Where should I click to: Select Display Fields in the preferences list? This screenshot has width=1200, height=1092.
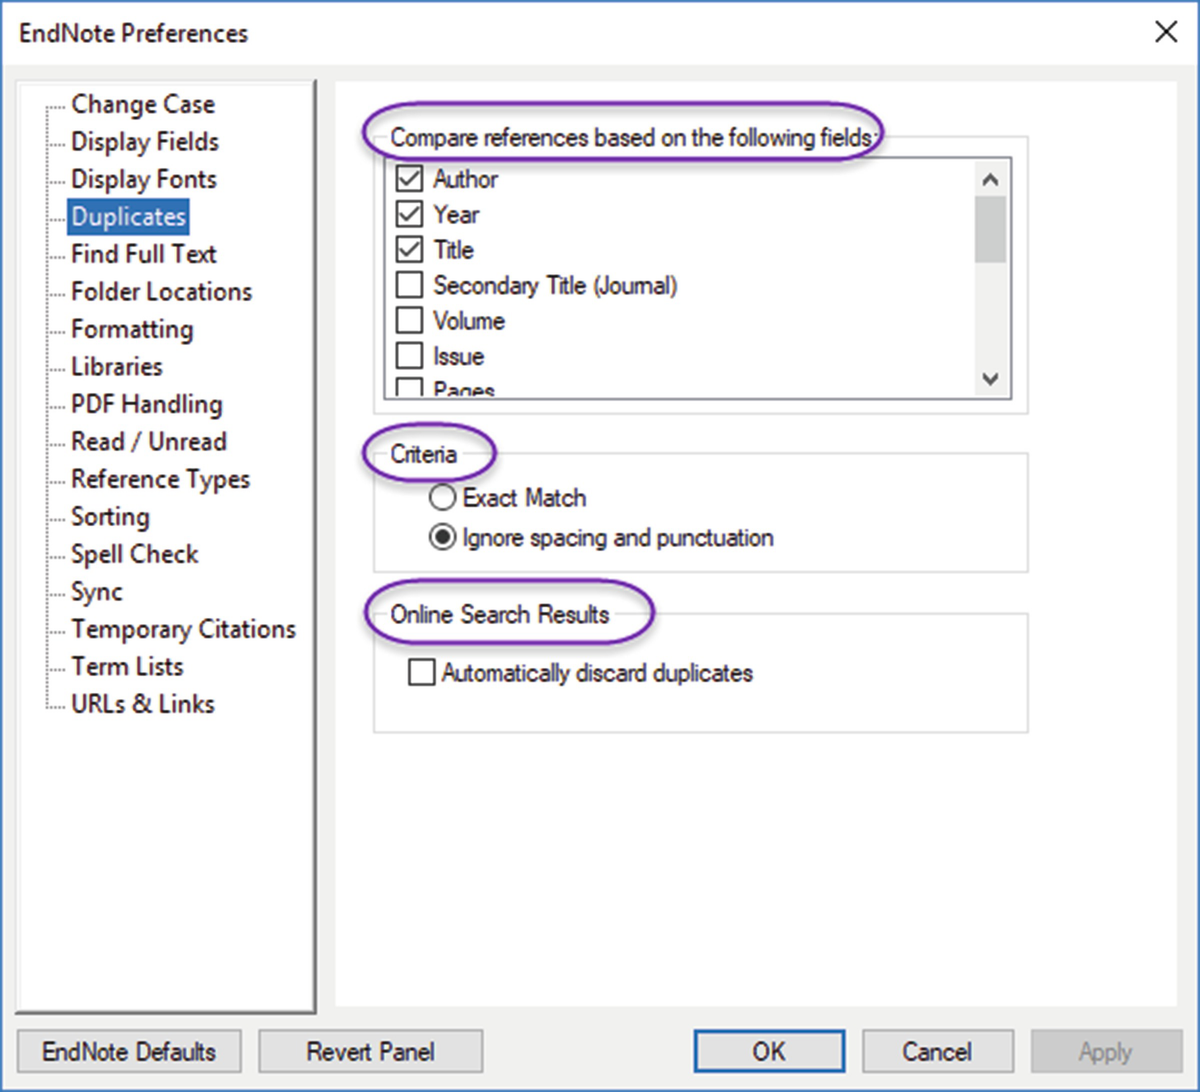pos(144,142)
